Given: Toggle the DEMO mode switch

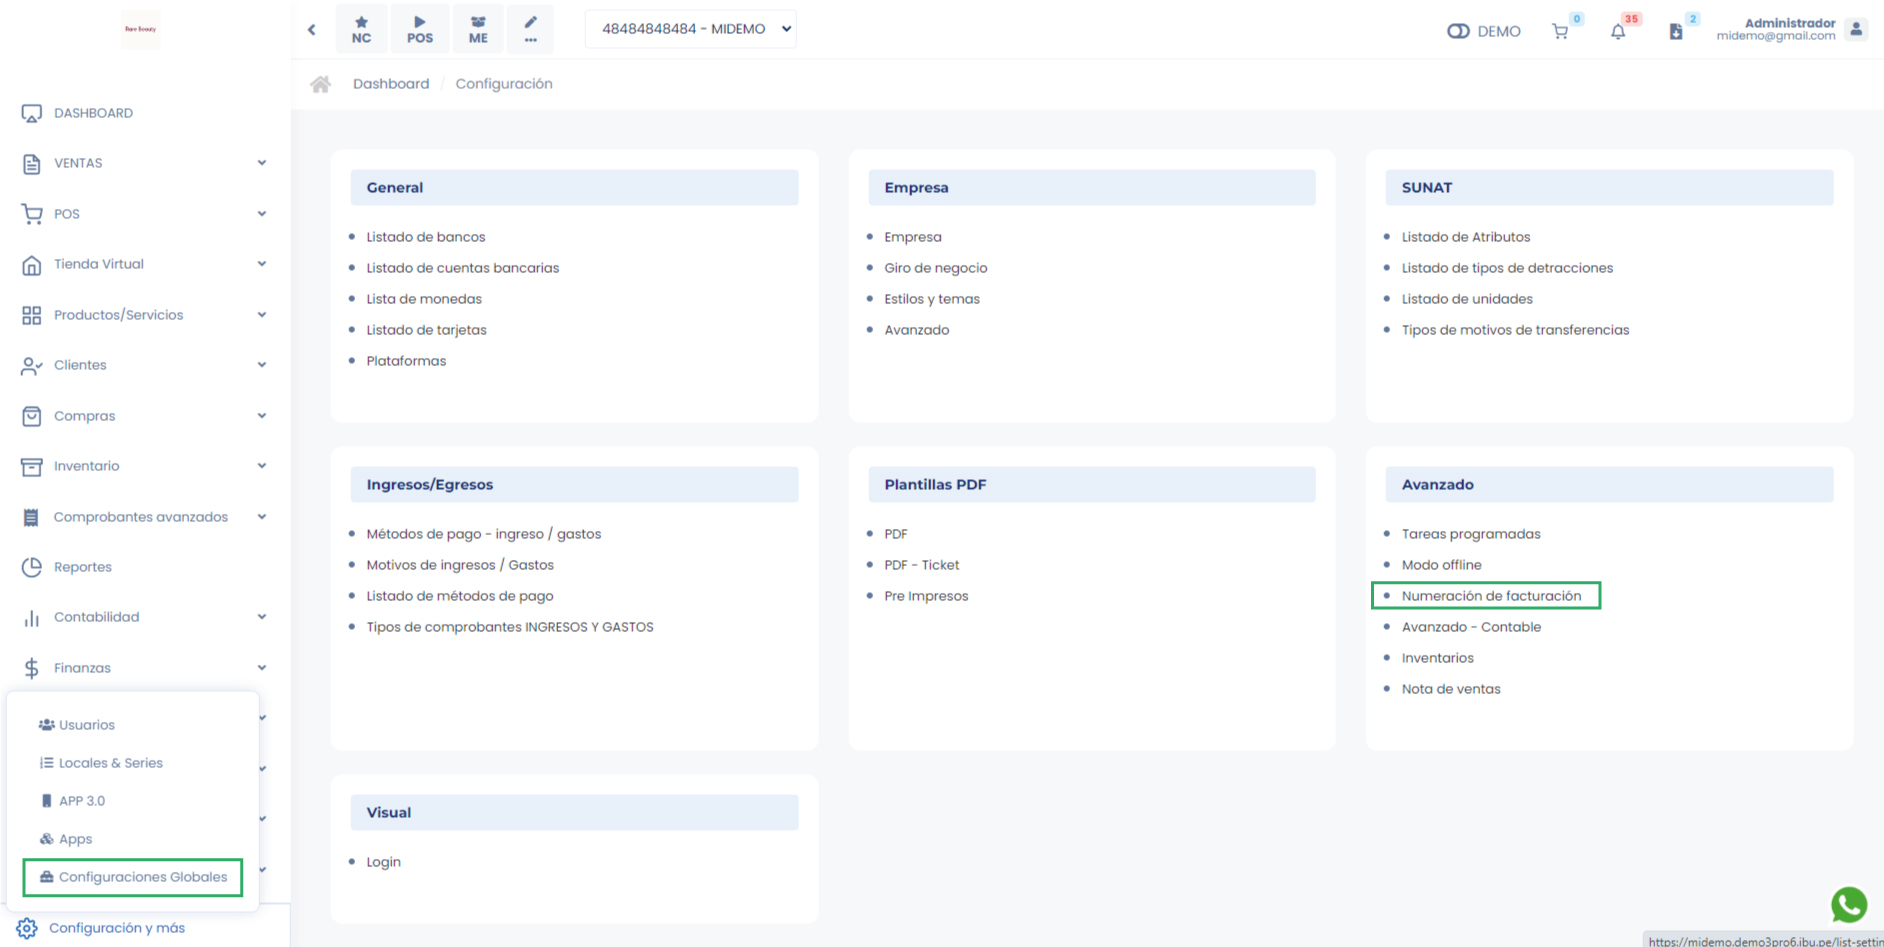Looking at the screenshot, I should 1458,31.
